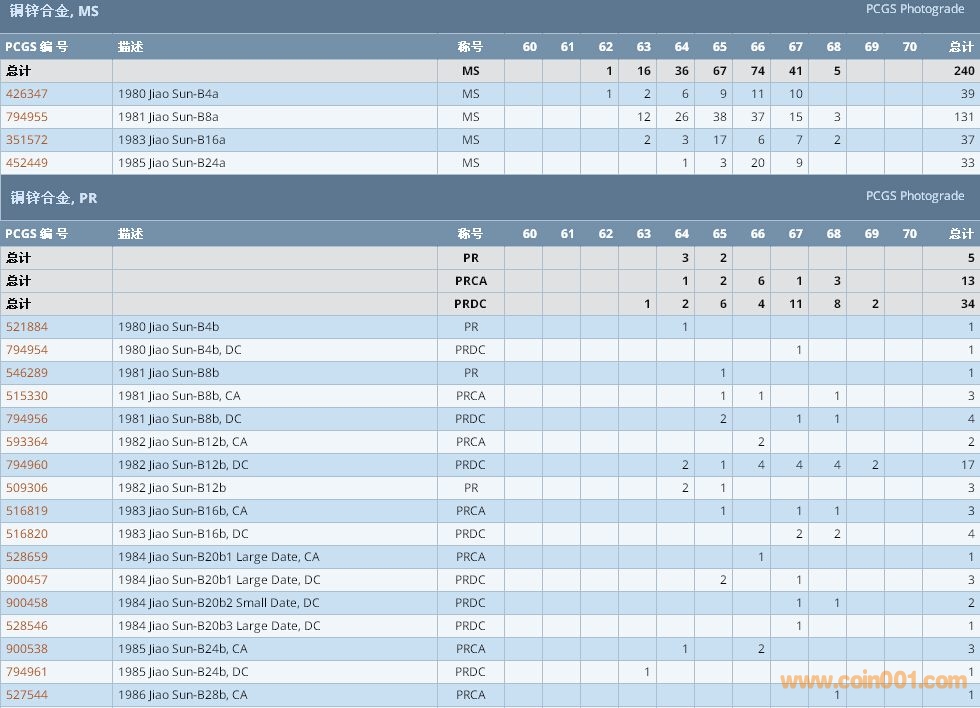Open PCGS number 794960 entry
The height and width of the screenshot is (708, 980).
[x=27, y=465]
